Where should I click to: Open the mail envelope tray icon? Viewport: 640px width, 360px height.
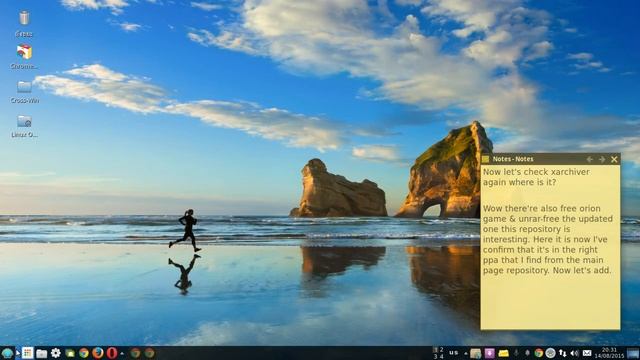pyautogui.click(x=587, y=353)
